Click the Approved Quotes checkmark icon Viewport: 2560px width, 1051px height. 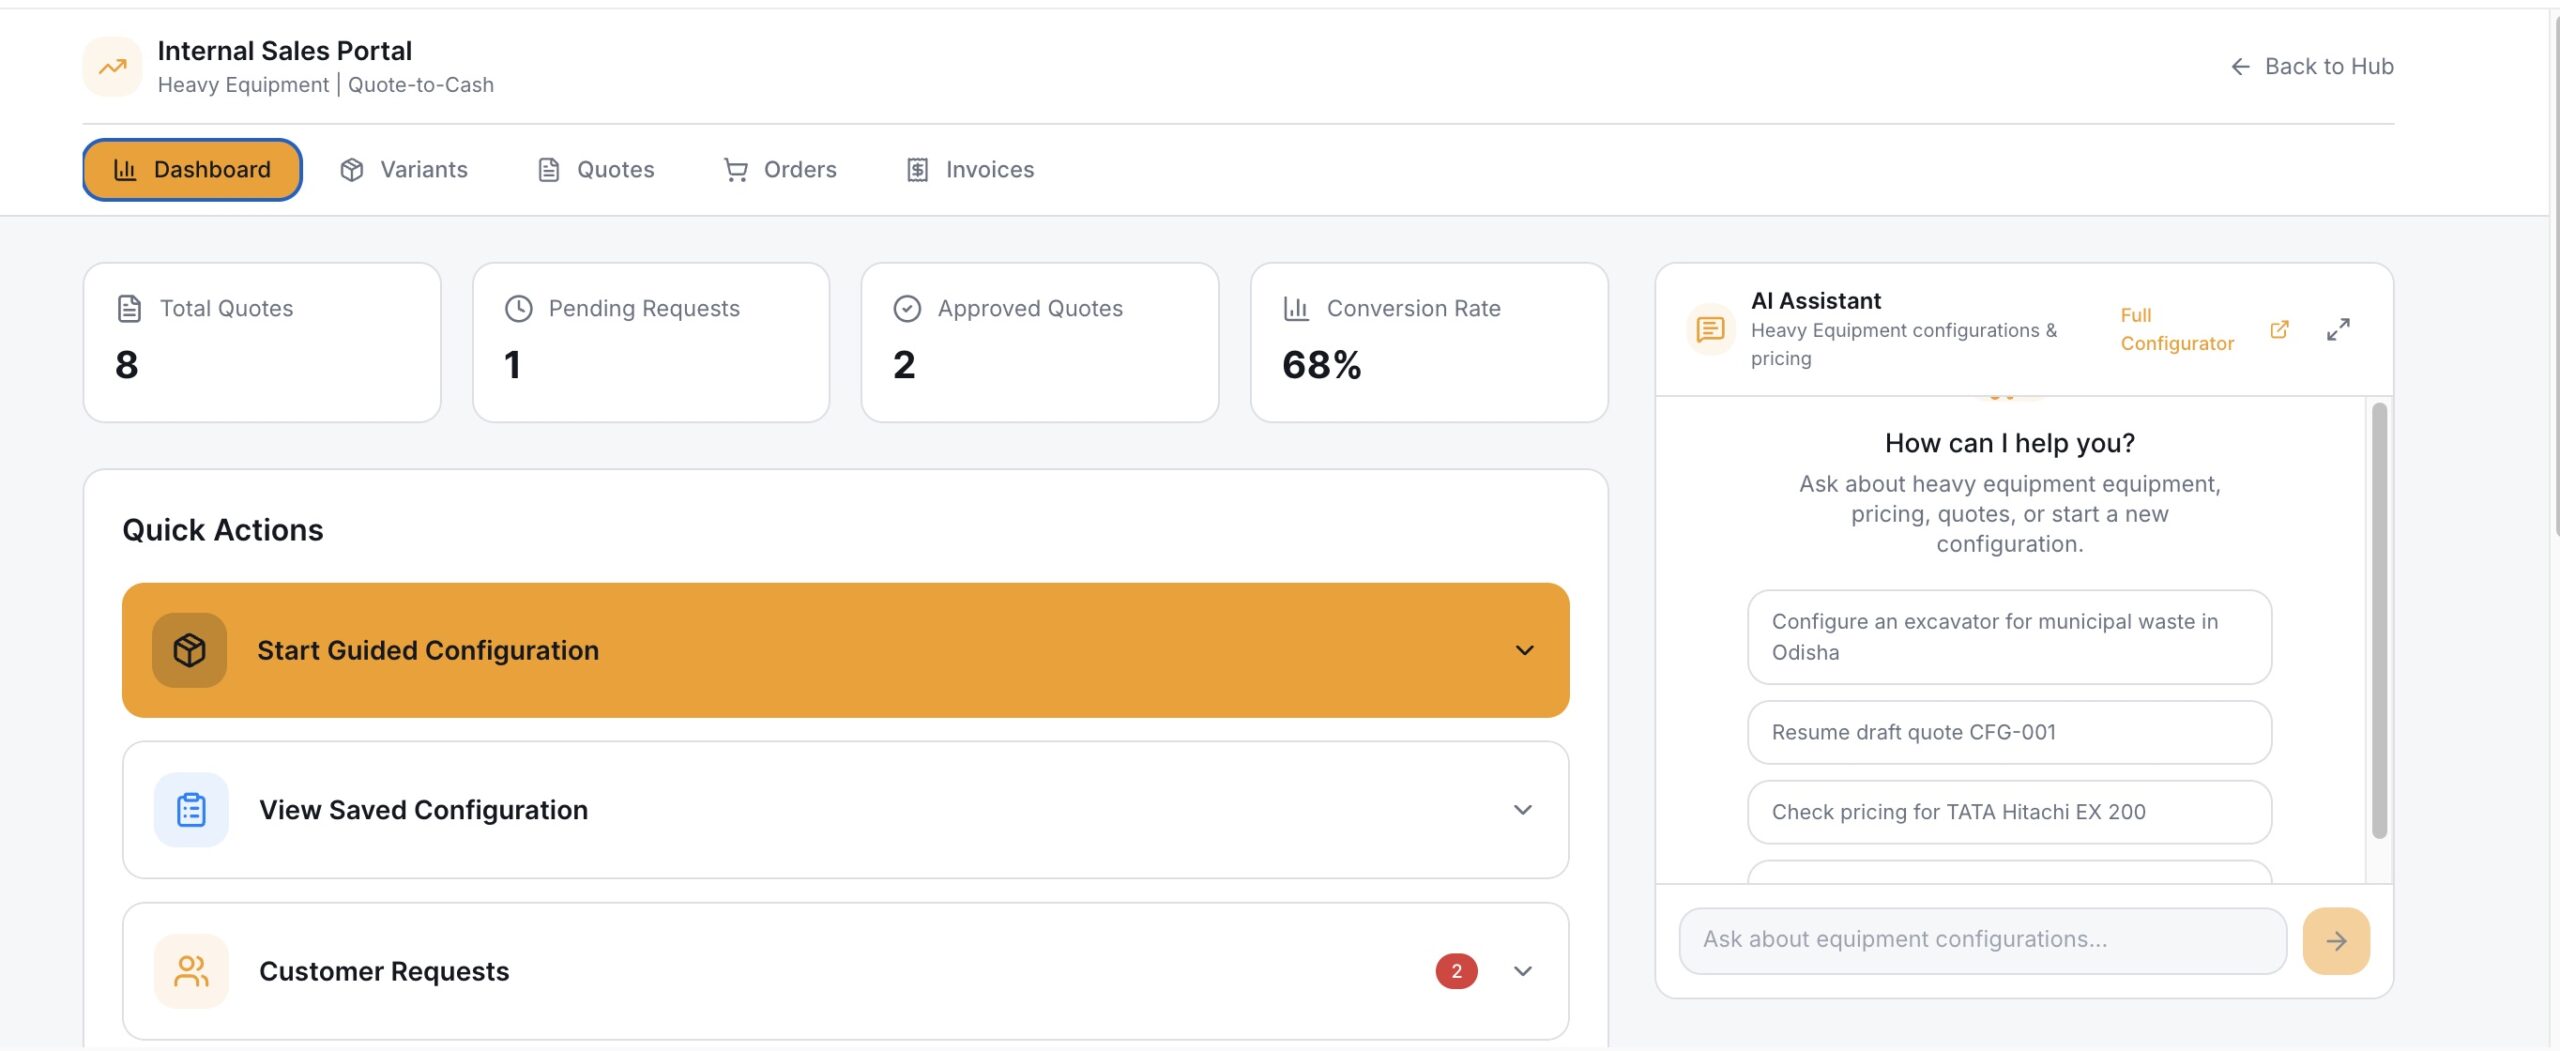pyautogui.click(x=906, y=309)
